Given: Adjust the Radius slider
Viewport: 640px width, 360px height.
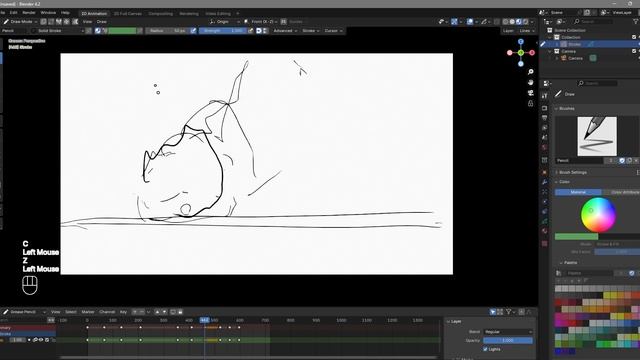Looking at the screenshot, I should pyautogui.click(x=167, y=31).
